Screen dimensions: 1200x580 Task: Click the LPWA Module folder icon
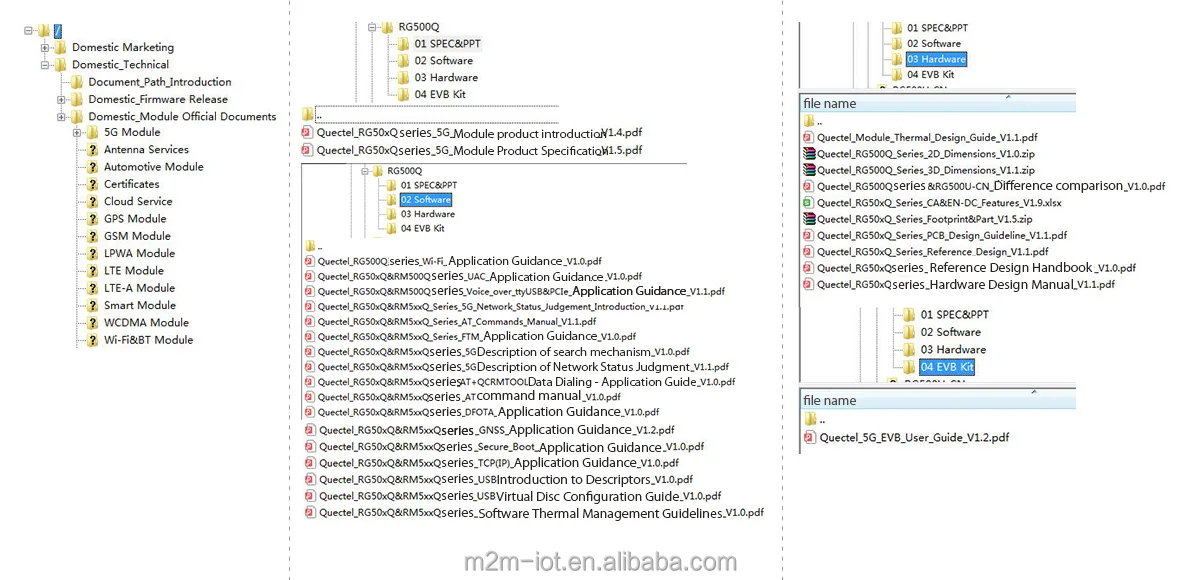coord(93,253)
